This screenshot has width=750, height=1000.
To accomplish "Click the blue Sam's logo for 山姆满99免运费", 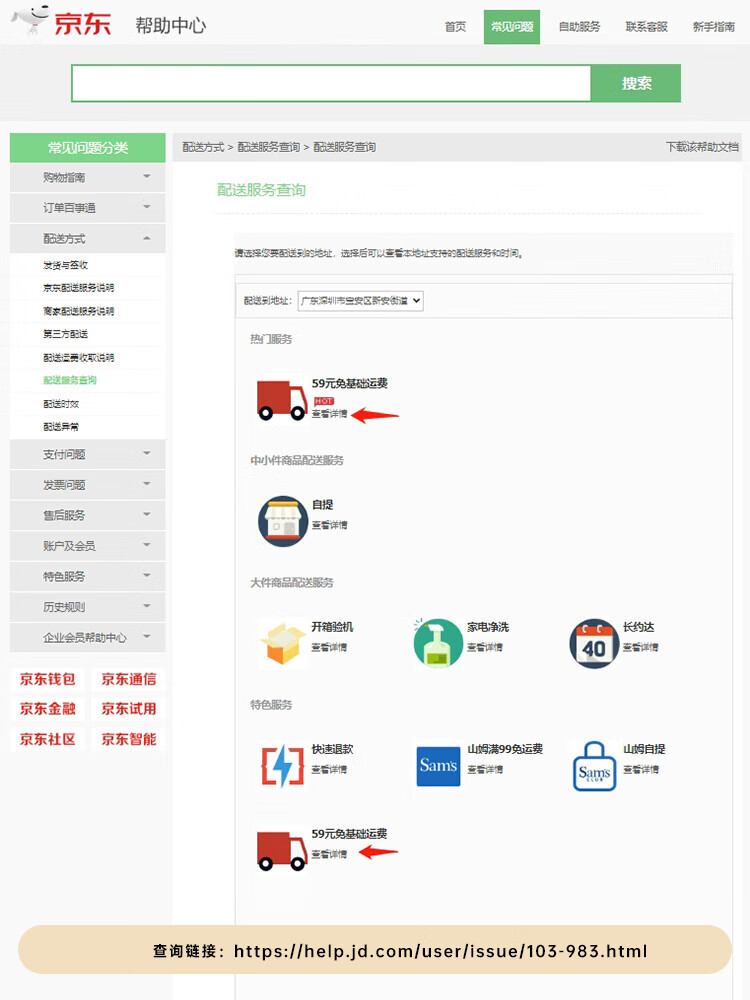I will pyautogui.click(x=438, y=766).
